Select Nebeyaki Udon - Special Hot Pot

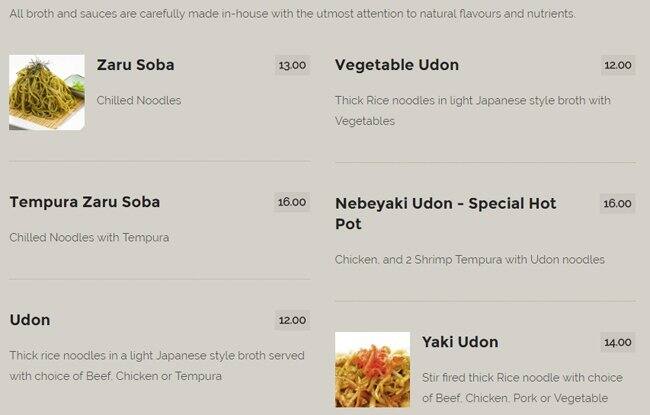pyautogui.click(x=445, y=213)
